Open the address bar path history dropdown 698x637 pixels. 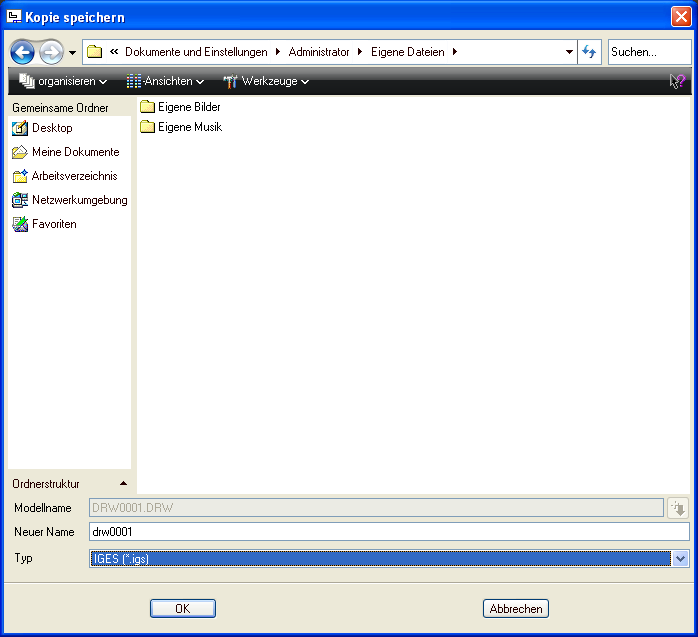pos(569,52)
